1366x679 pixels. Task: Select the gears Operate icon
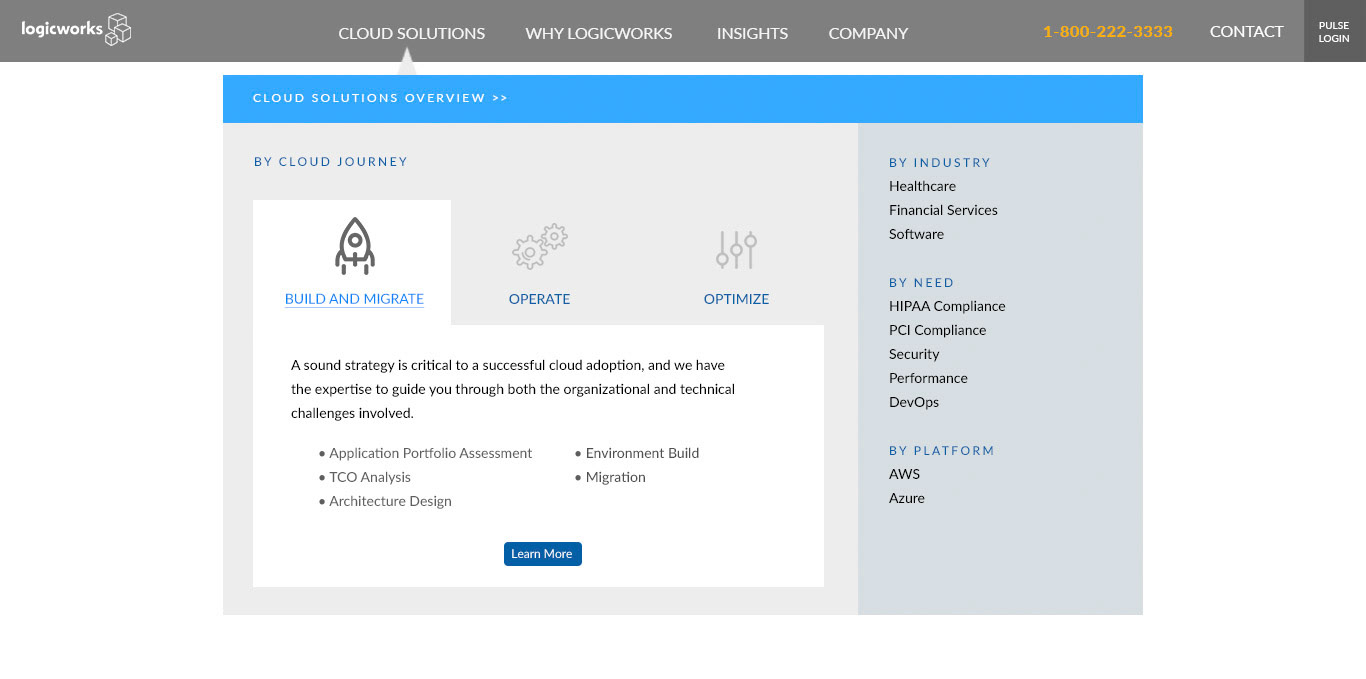click(x=540, y=247)
